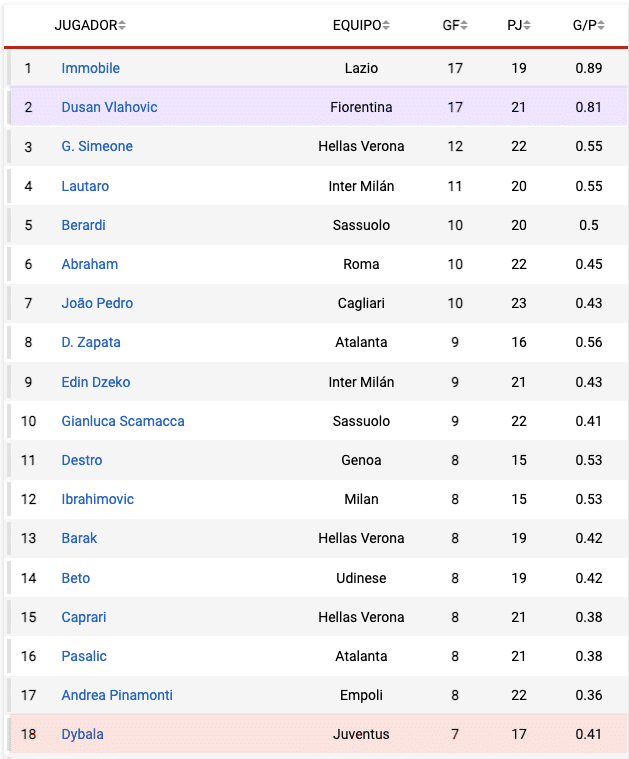Click the EQUIPO column sort arrows
The width and height of the screenshot is (629, 759).
[x=386, y=25]
